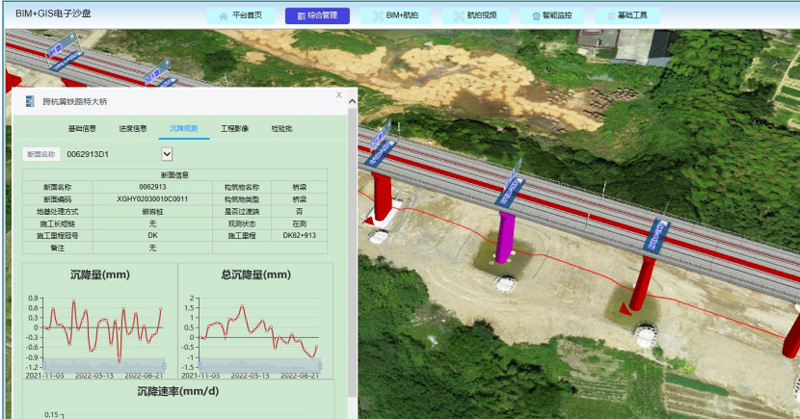Open the BIM+航拍 module

395,16
